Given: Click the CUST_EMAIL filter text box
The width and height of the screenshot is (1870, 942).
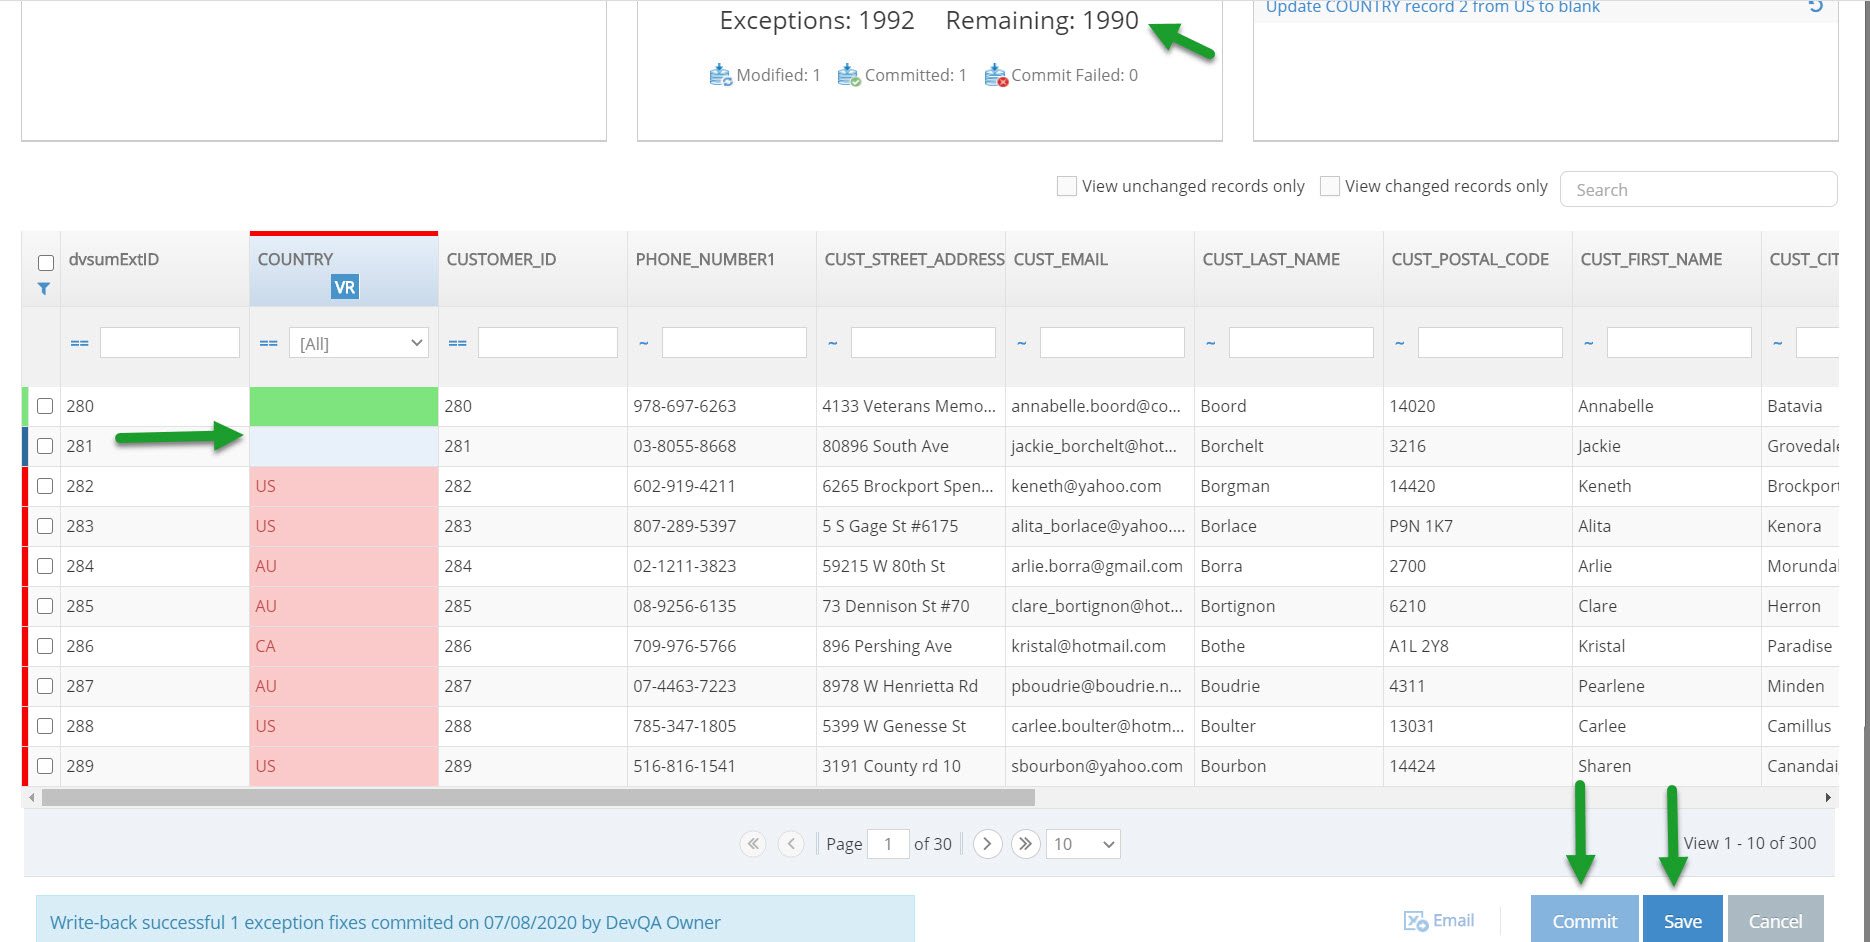Looking at the screenshot, I should tap(1112, 343).
